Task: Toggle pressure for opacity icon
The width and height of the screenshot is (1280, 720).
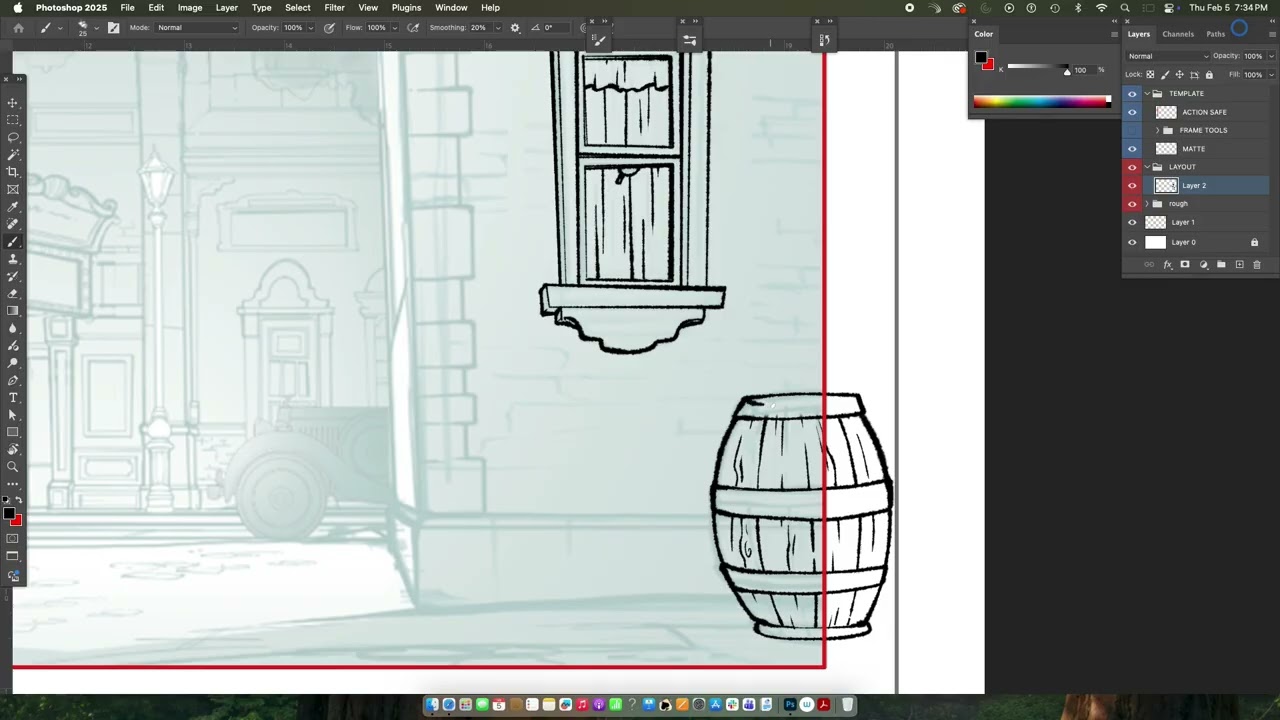Action: [330, 27]
